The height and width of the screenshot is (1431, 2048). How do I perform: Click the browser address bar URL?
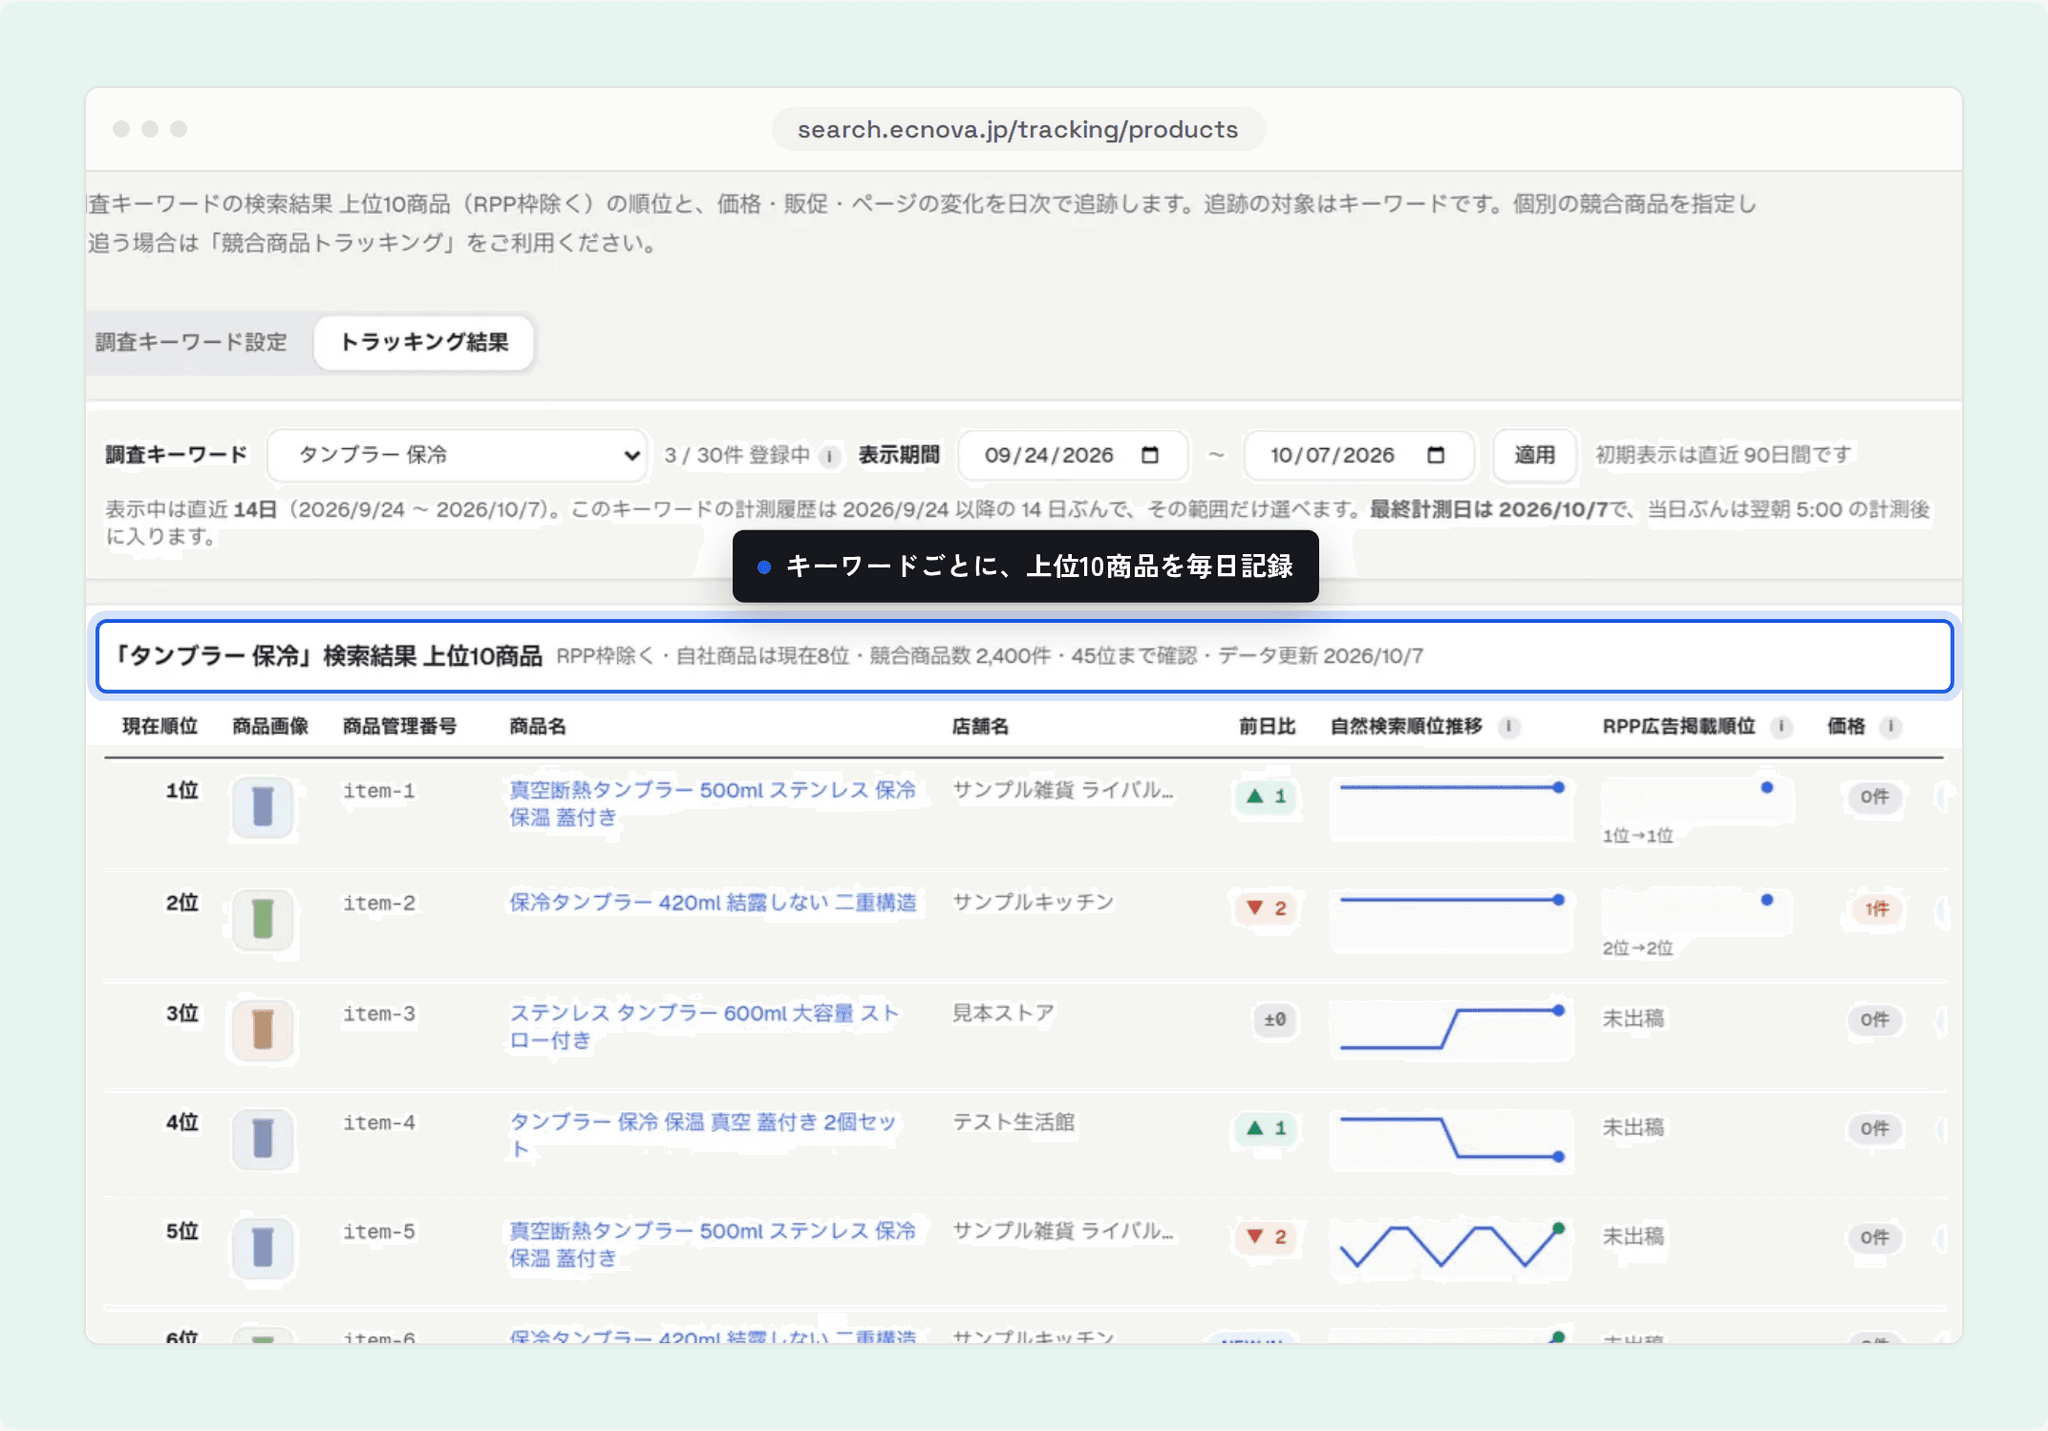[1018, 130]
